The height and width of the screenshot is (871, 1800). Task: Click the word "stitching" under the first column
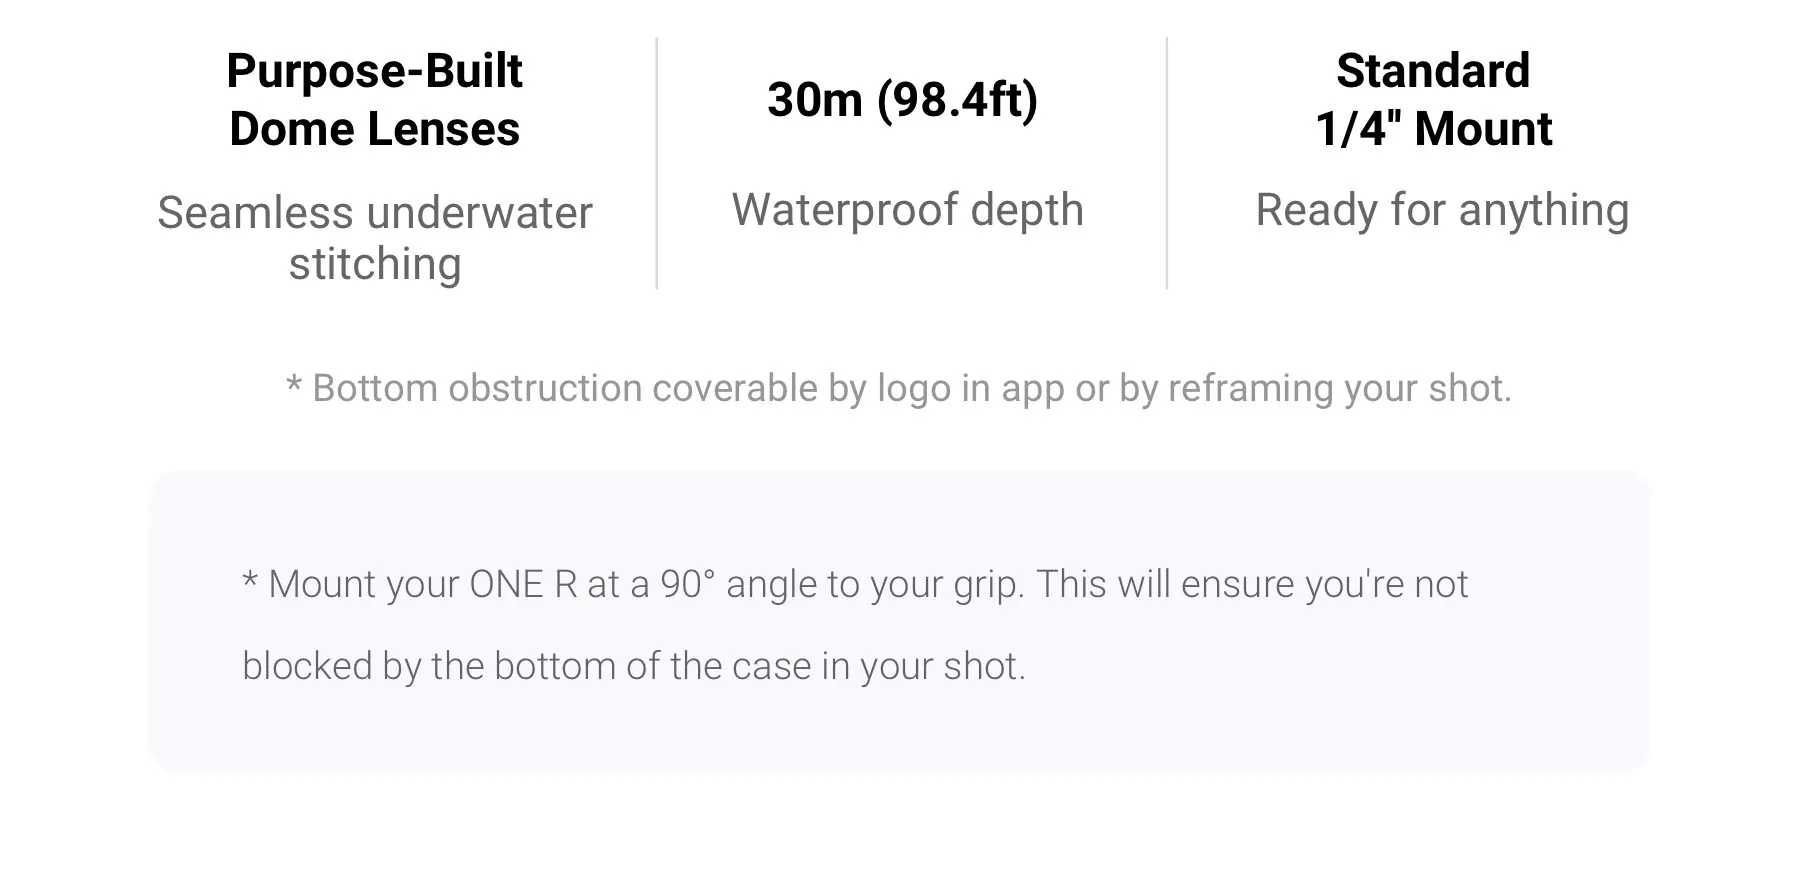(x=374, y=264)
